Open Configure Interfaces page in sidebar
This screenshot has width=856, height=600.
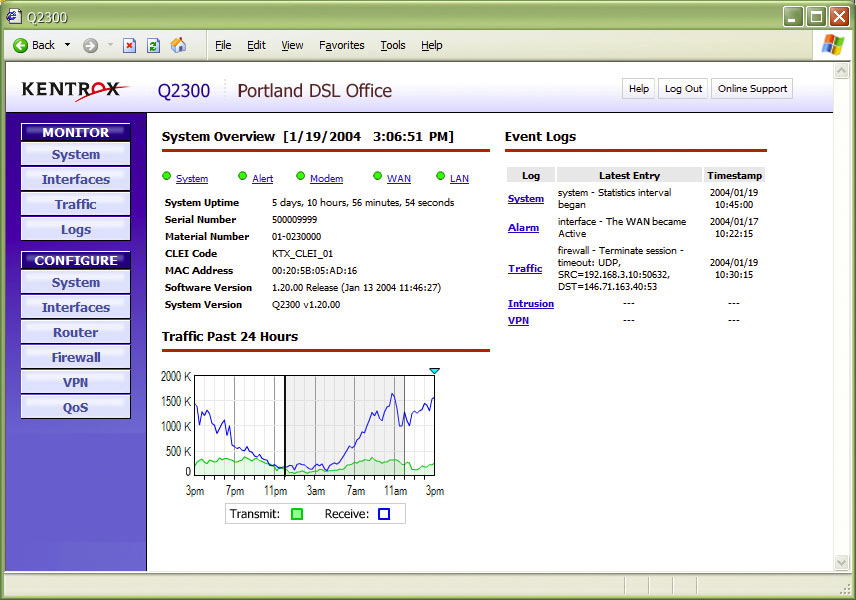75,307
